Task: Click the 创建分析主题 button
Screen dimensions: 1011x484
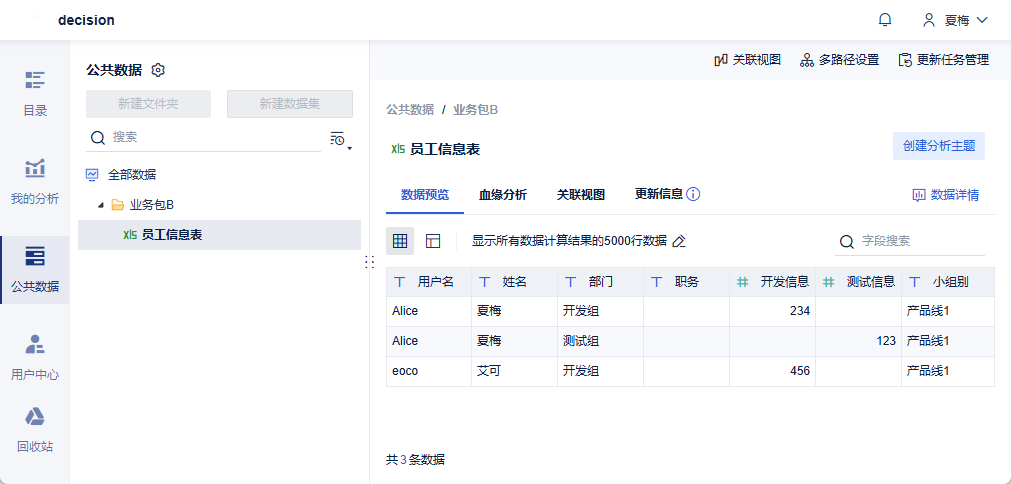Action: (938, 146)
